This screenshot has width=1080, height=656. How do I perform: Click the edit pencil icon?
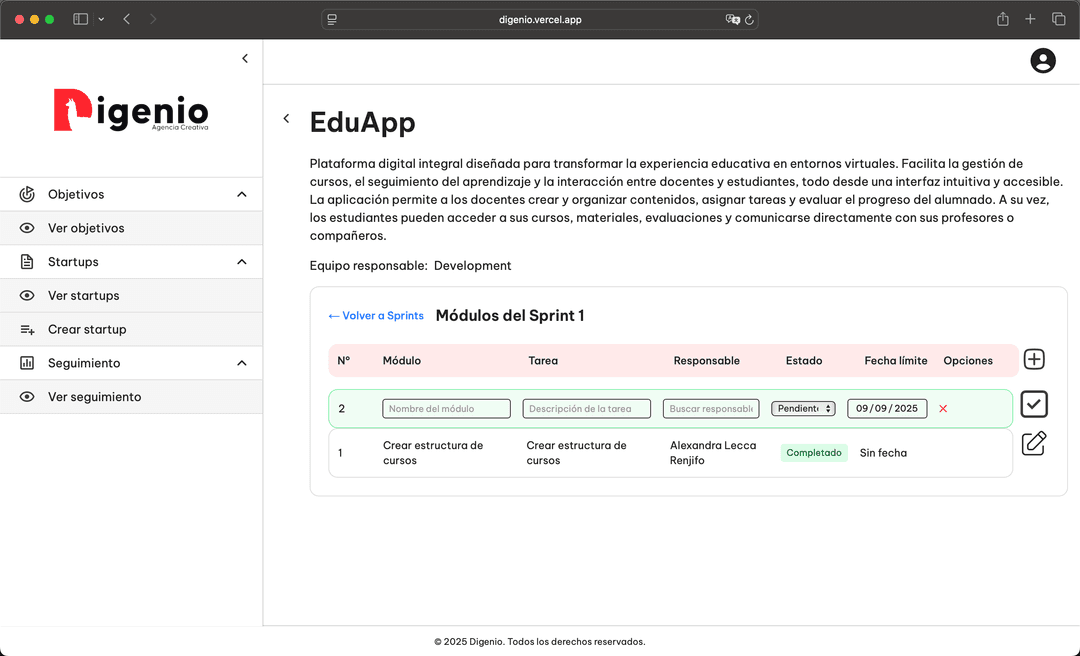point(1034,444)
